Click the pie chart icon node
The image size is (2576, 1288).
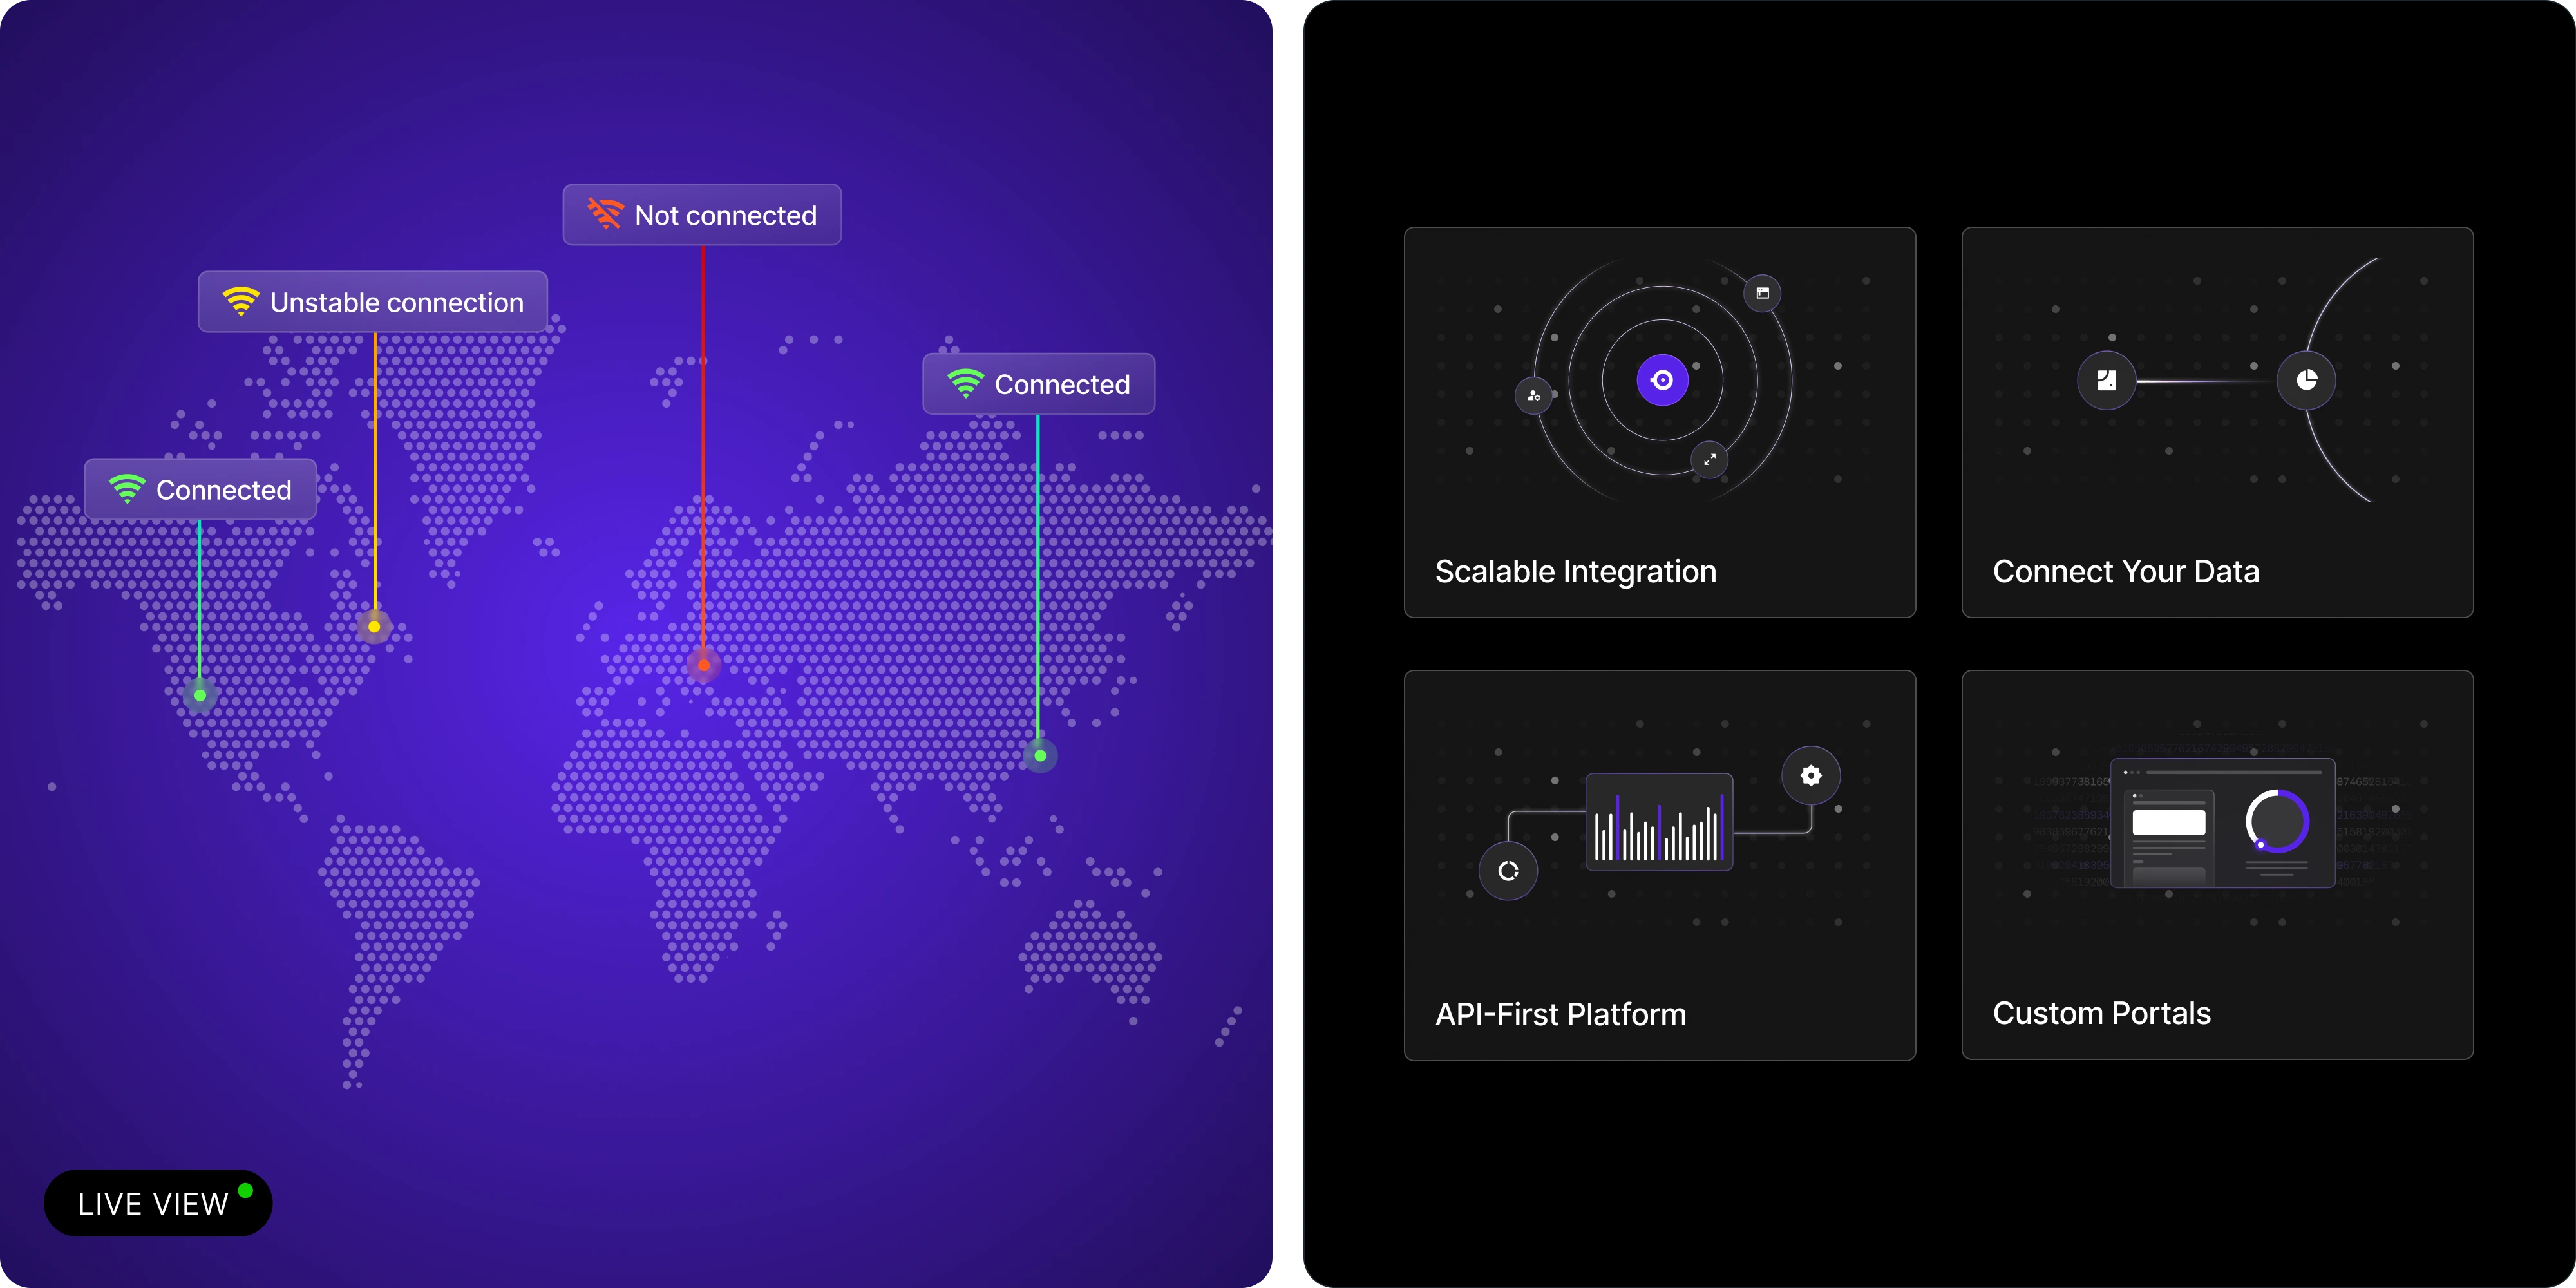tap(2306, 380)
